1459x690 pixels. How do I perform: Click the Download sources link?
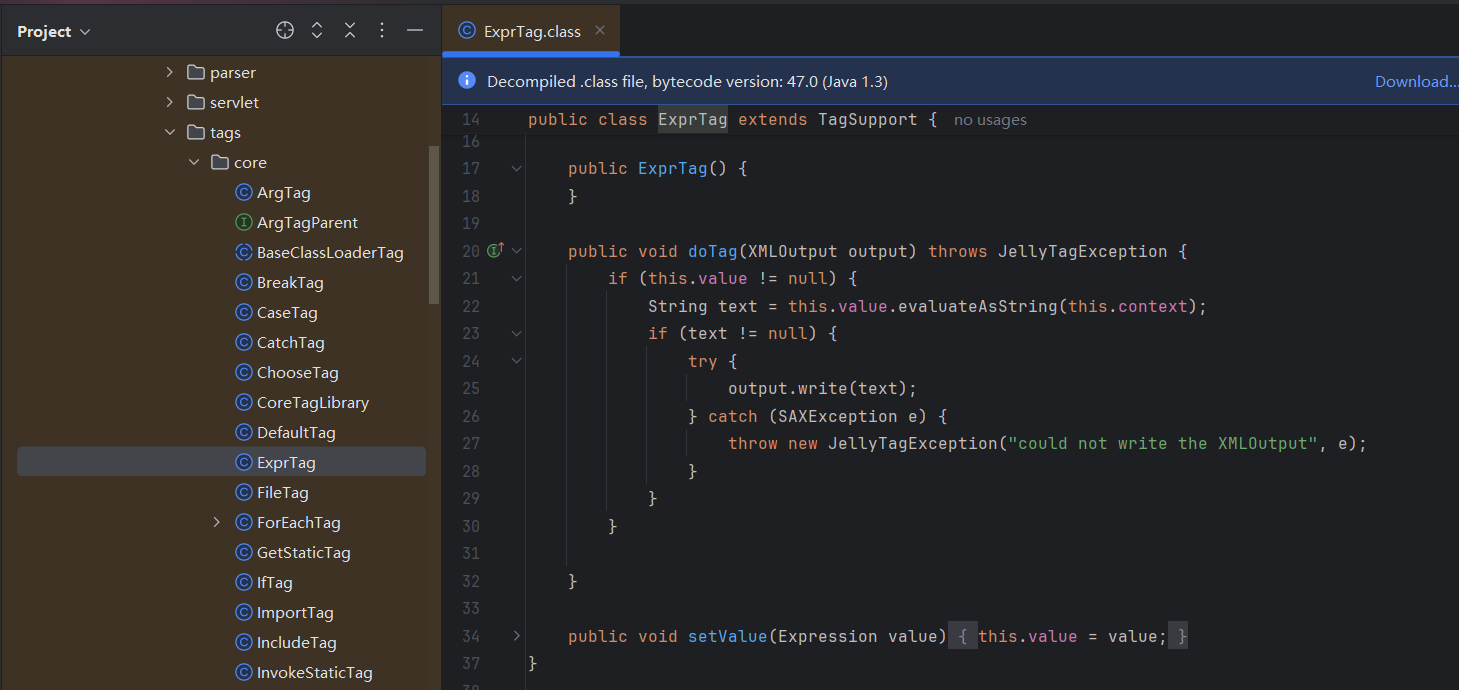(1415, 82)
